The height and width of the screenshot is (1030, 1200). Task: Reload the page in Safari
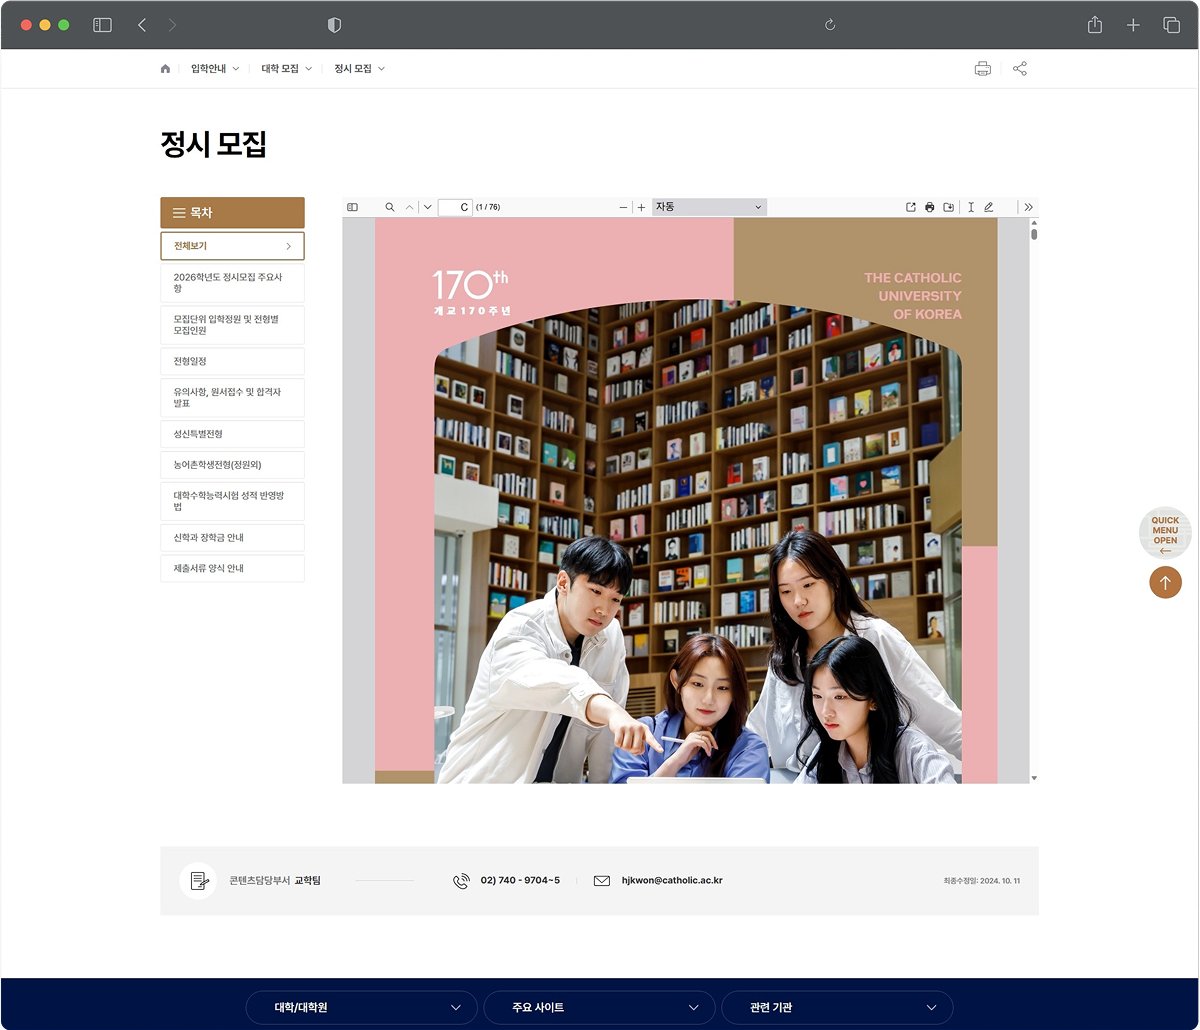pos(830,25)
